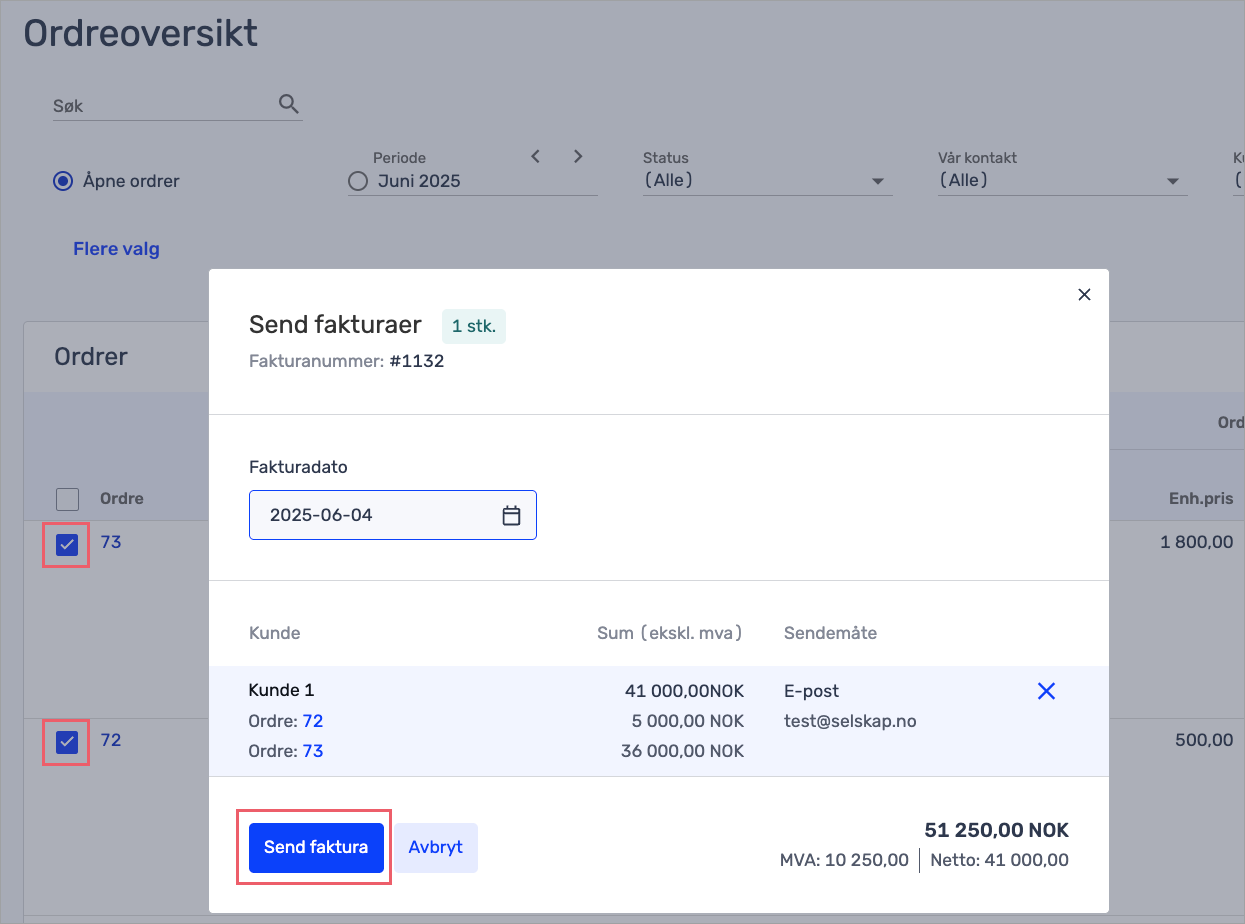Go to previous period with left chevron
This screenshot has width=1245, height=924.
tap(535, 156)
